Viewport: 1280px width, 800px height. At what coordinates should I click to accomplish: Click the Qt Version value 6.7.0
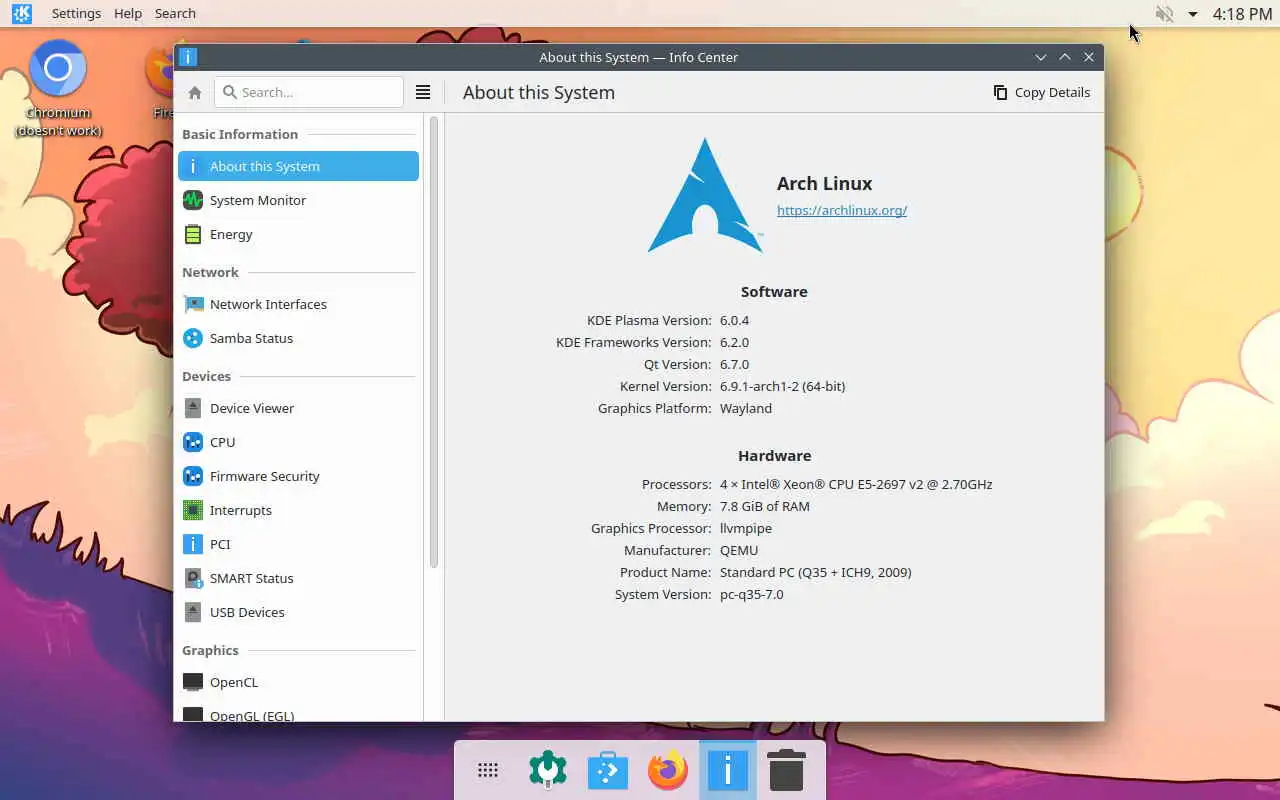pyautogui.click(x=734, y=364)
